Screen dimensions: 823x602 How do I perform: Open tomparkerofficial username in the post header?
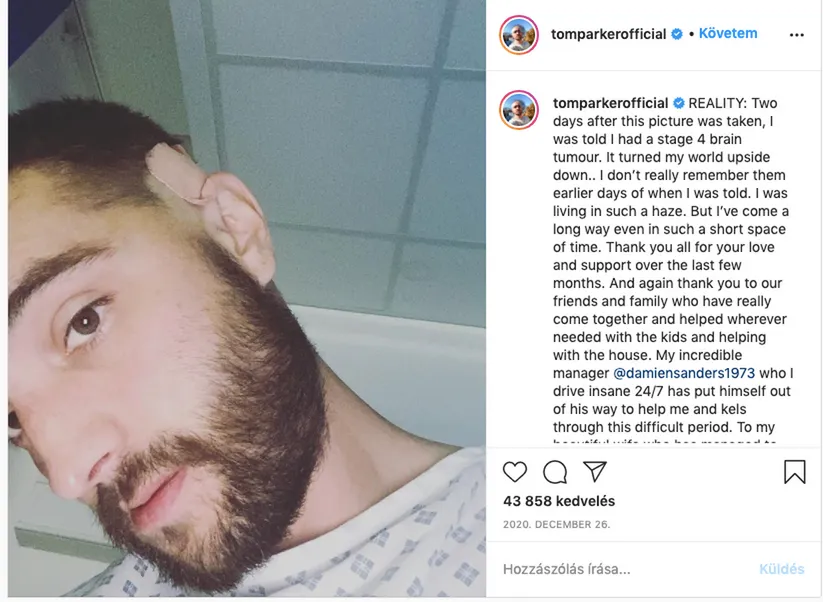[608, 34]
